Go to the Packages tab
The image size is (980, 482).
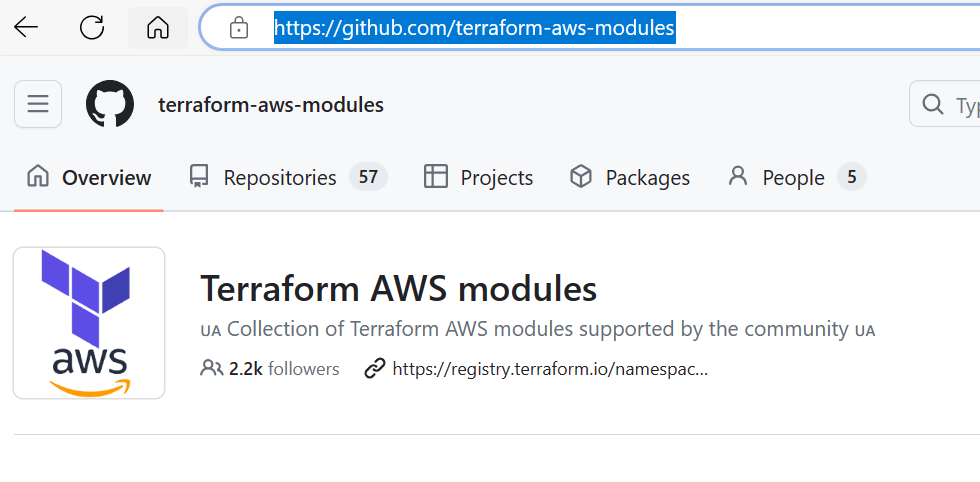[x=630, y=178]
